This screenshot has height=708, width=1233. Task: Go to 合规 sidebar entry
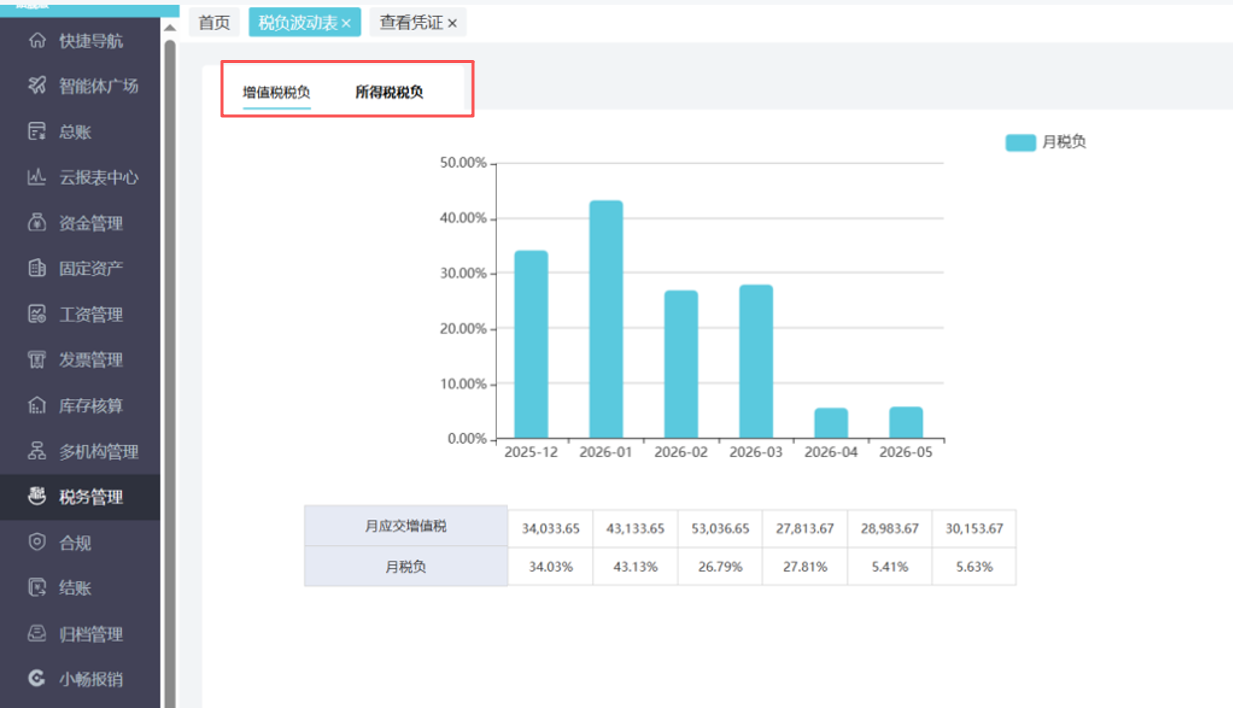click(80, 542)
